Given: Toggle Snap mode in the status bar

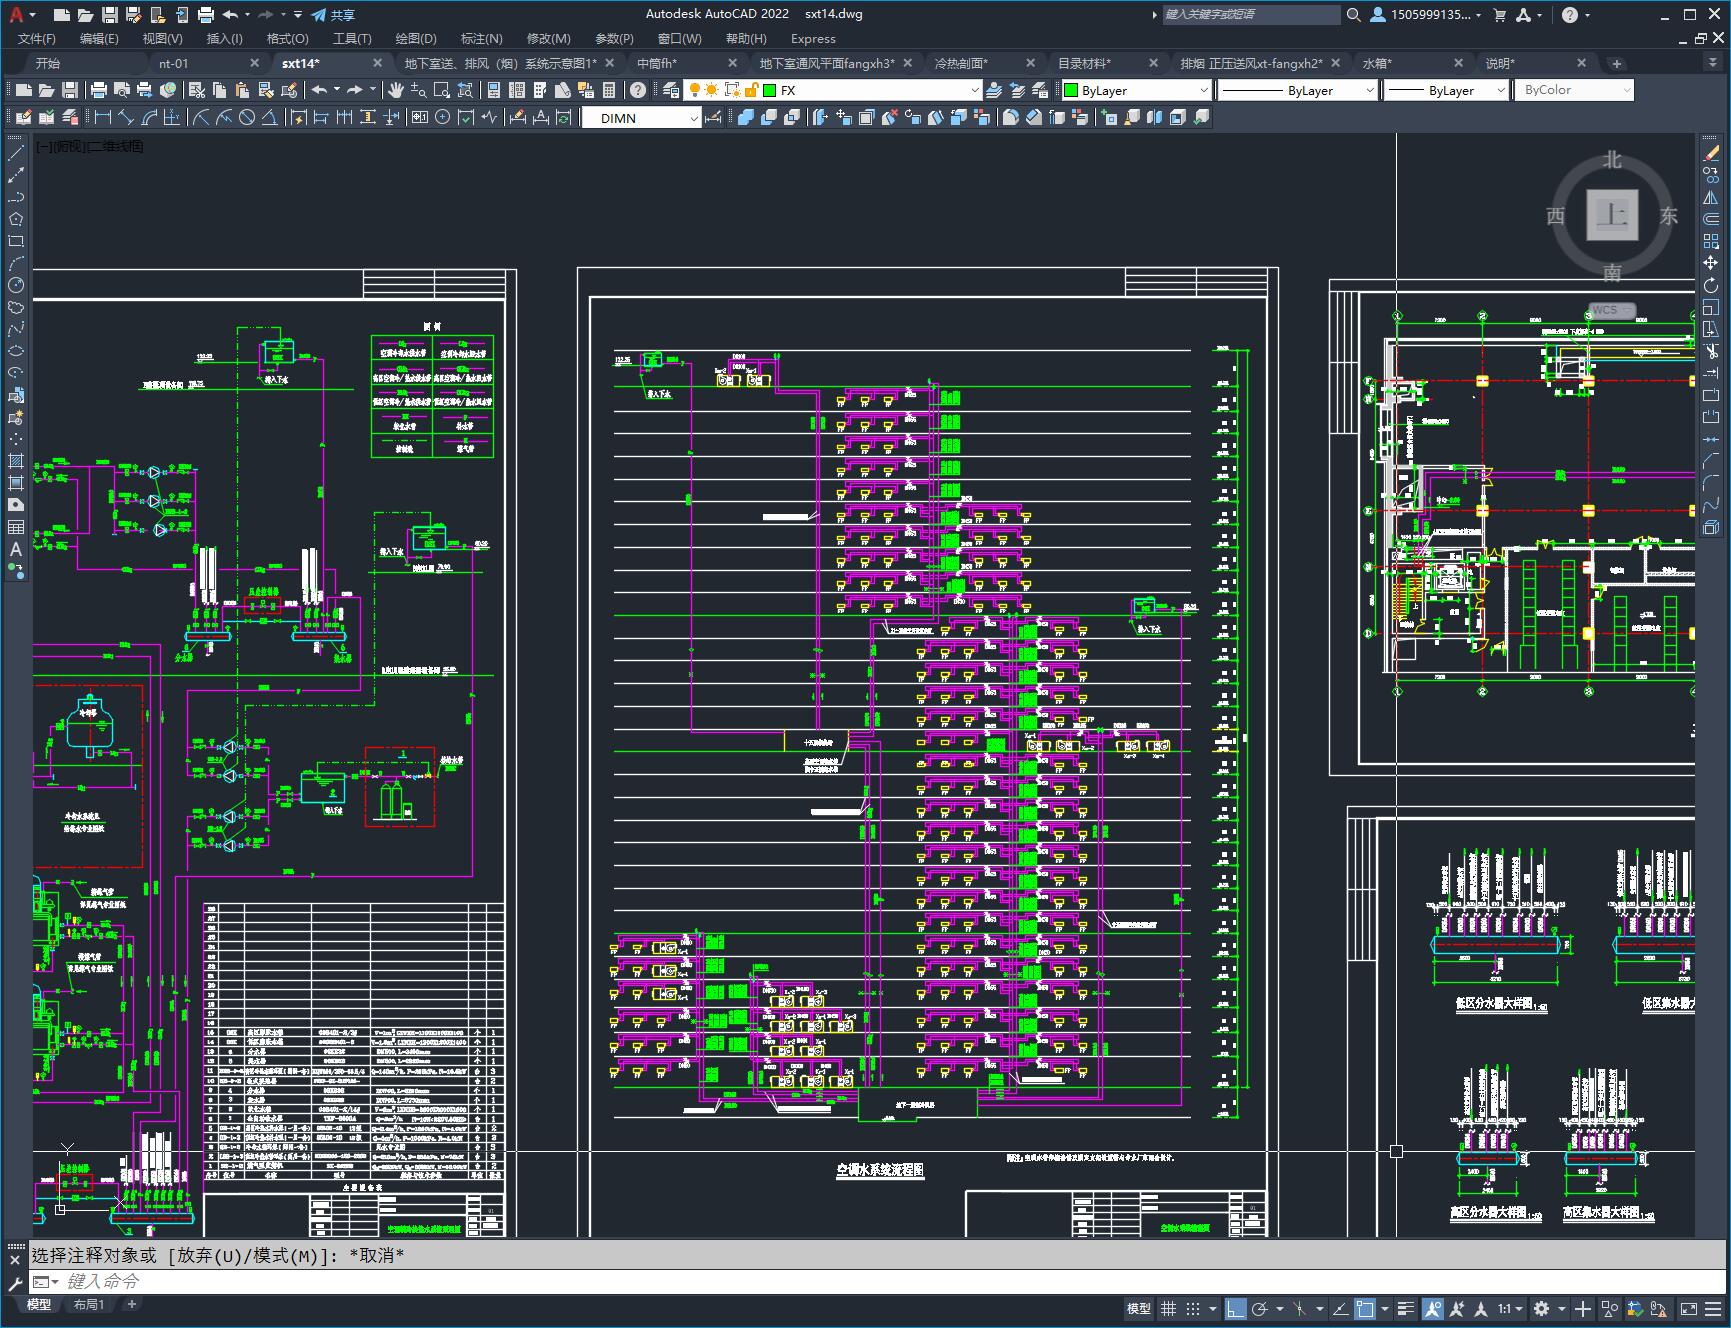Looking at the screenshot, I should coord(1193,1308).
